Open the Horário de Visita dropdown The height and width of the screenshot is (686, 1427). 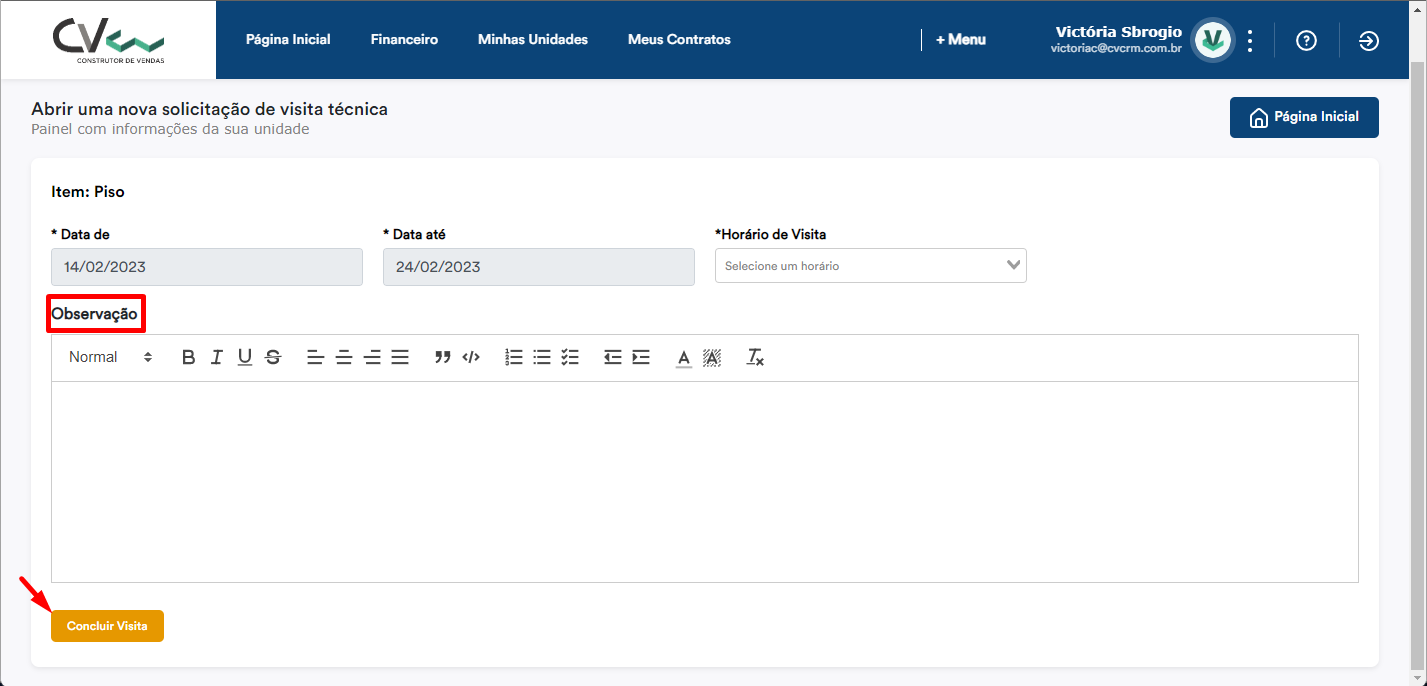(871, 266)
